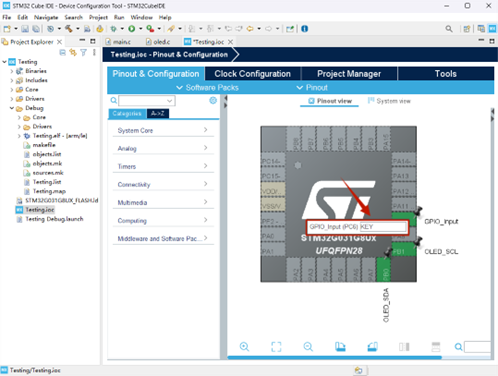Image resolution: width=498 pixels, height=376 pixels.
Task: Click the stacked layout icon in pinout toolbar
Action: pyautogui.click(x=436, y=347)
